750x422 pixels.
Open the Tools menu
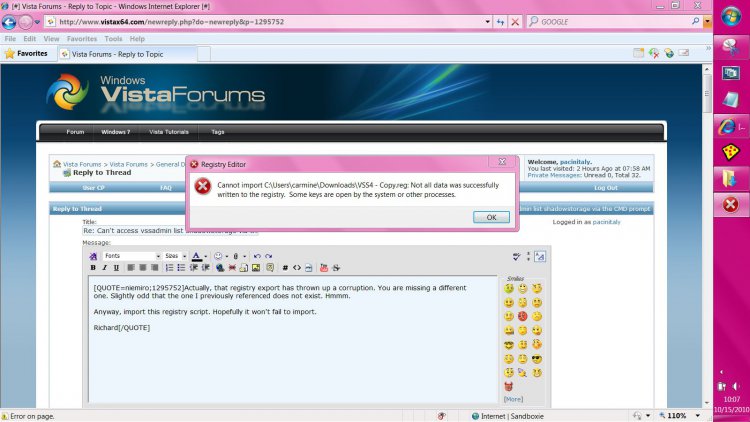113,39
